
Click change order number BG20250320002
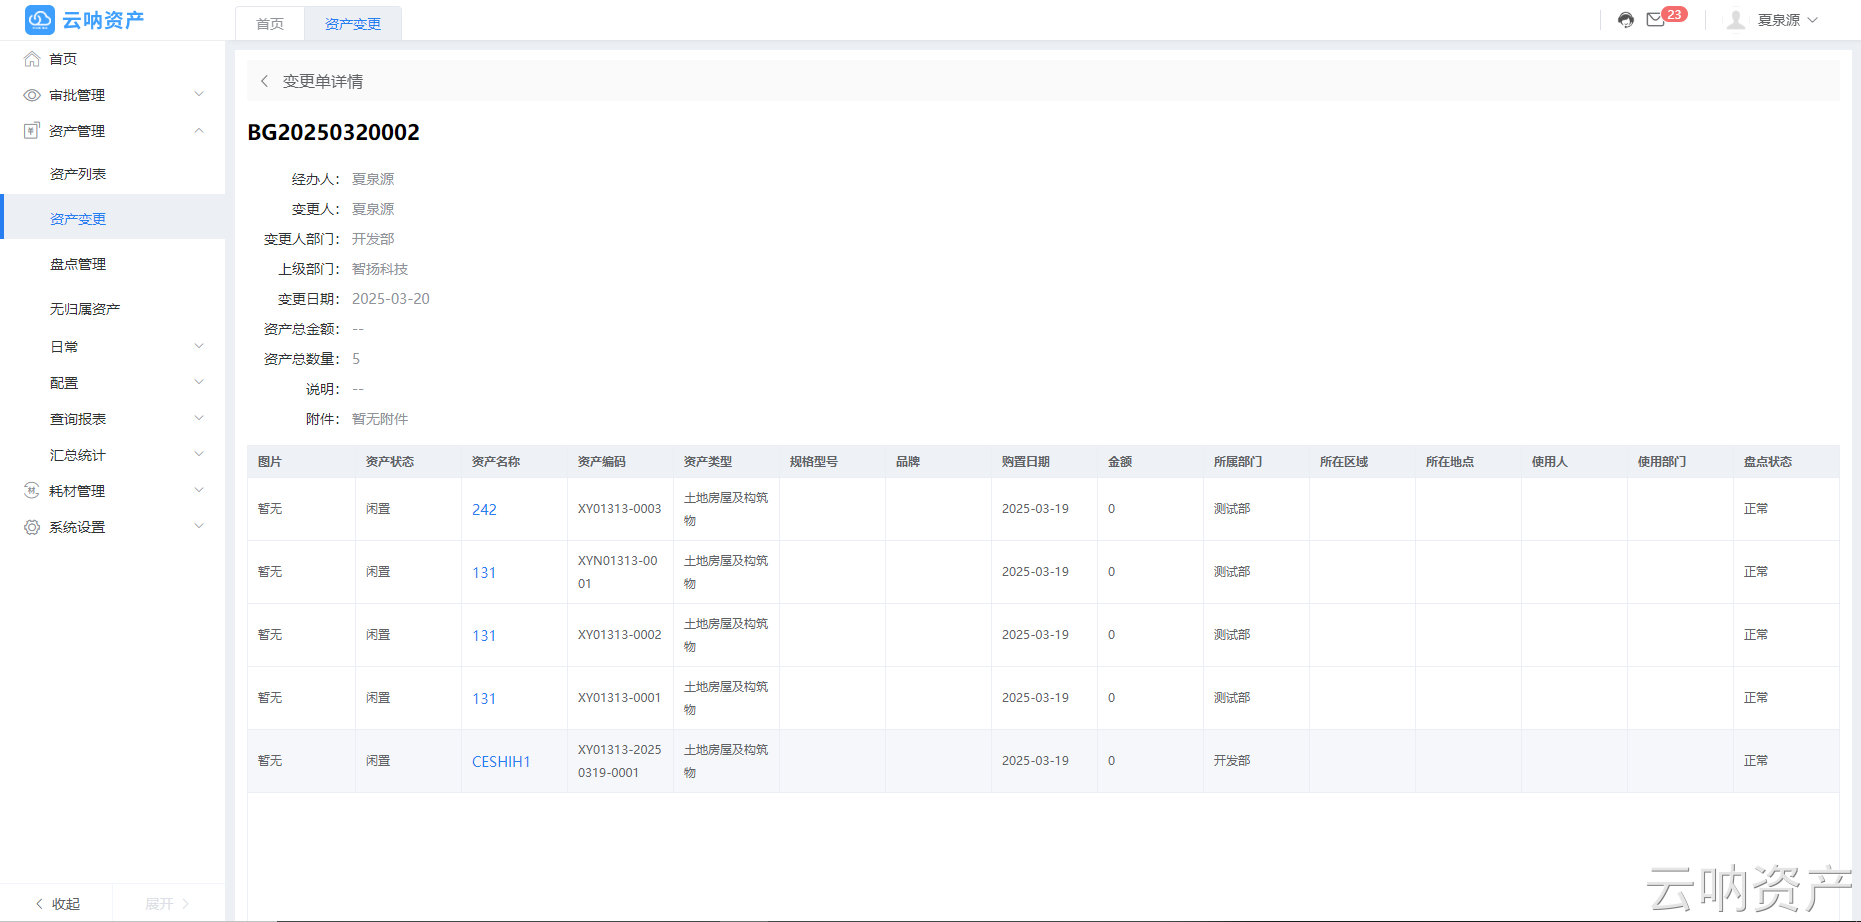coord(334,133)
